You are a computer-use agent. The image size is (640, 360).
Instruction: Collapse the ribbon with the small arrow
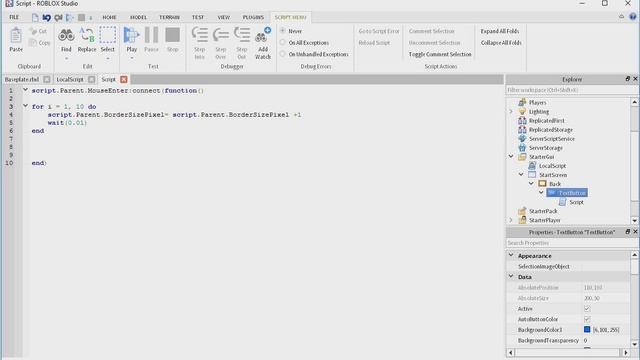point(621,17)
